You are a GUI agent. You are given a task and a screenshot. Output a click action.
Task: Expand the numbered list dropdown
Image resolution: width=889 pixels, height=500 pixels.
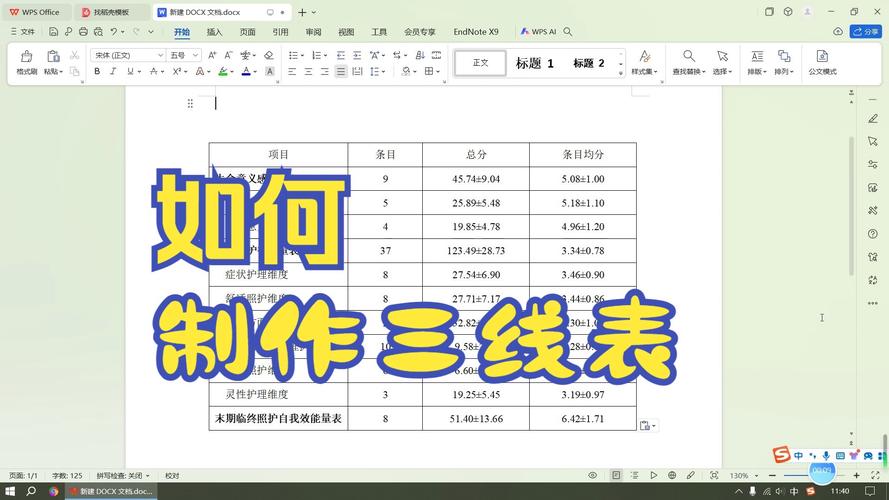tap(326, 56)
